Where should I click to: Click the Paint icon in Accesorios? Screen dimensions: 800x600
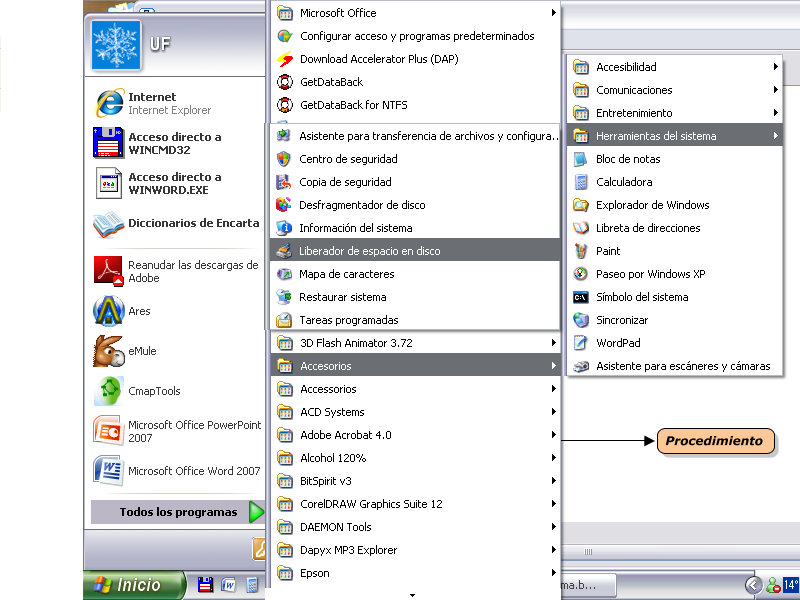581,251
